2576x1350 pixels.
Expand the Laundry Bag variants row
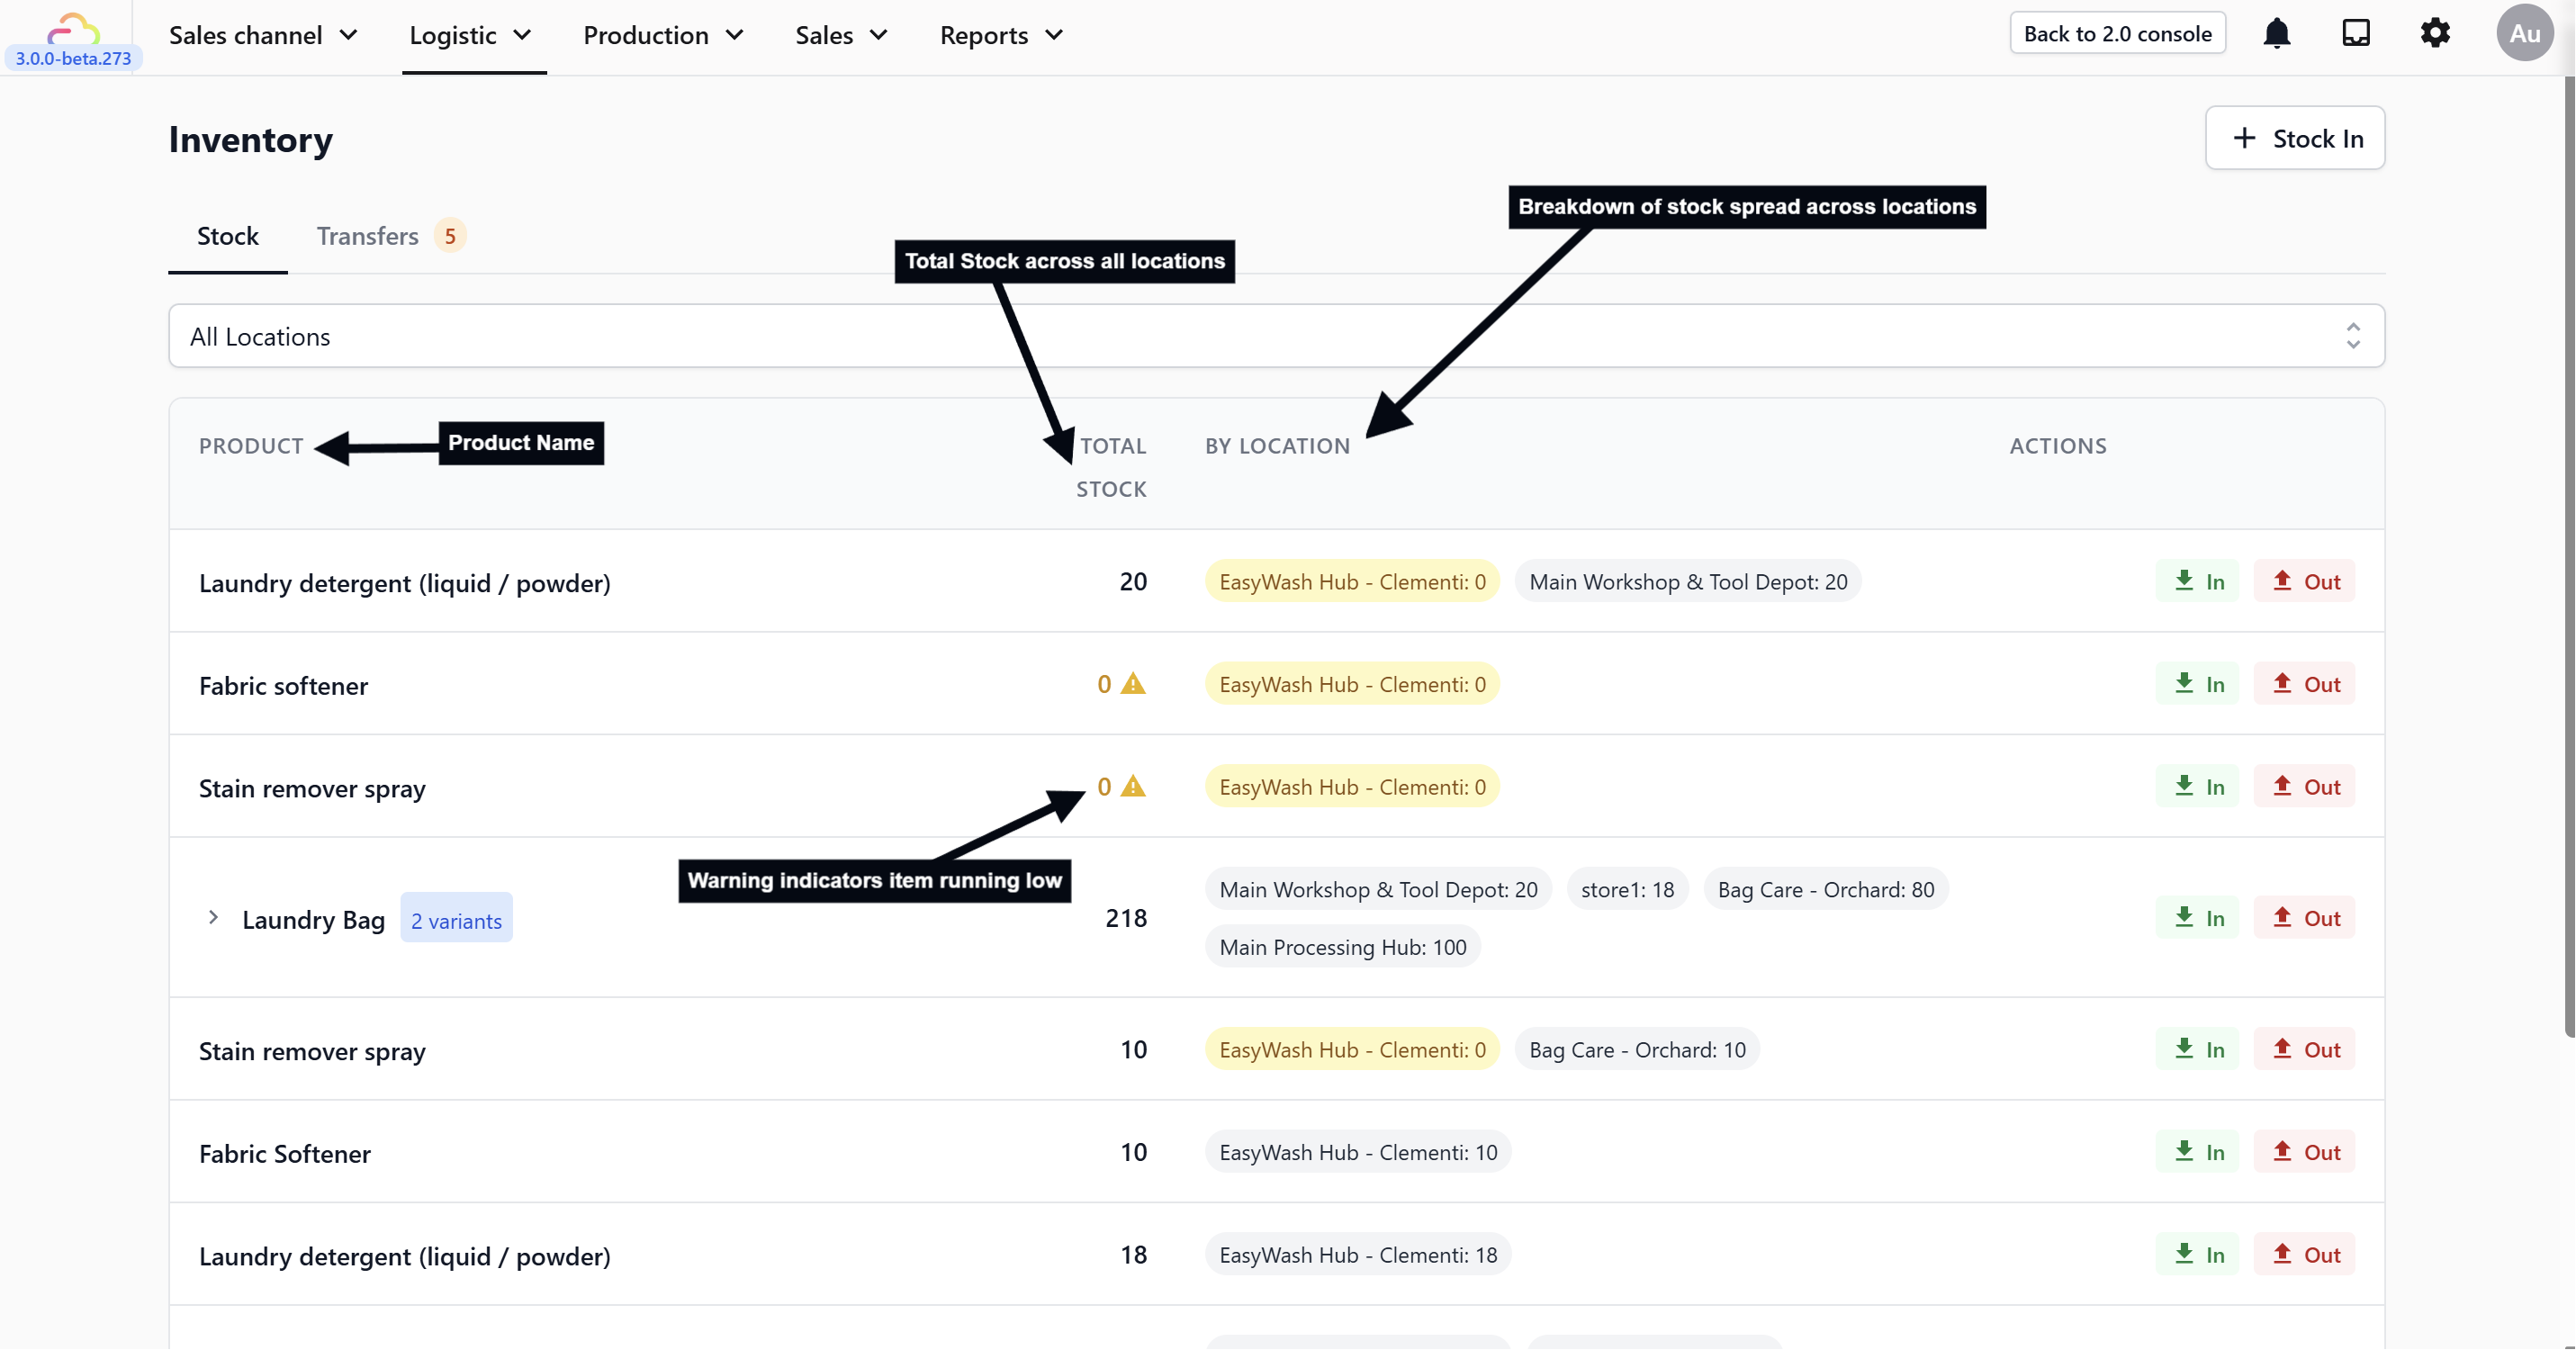click(213, 918)
